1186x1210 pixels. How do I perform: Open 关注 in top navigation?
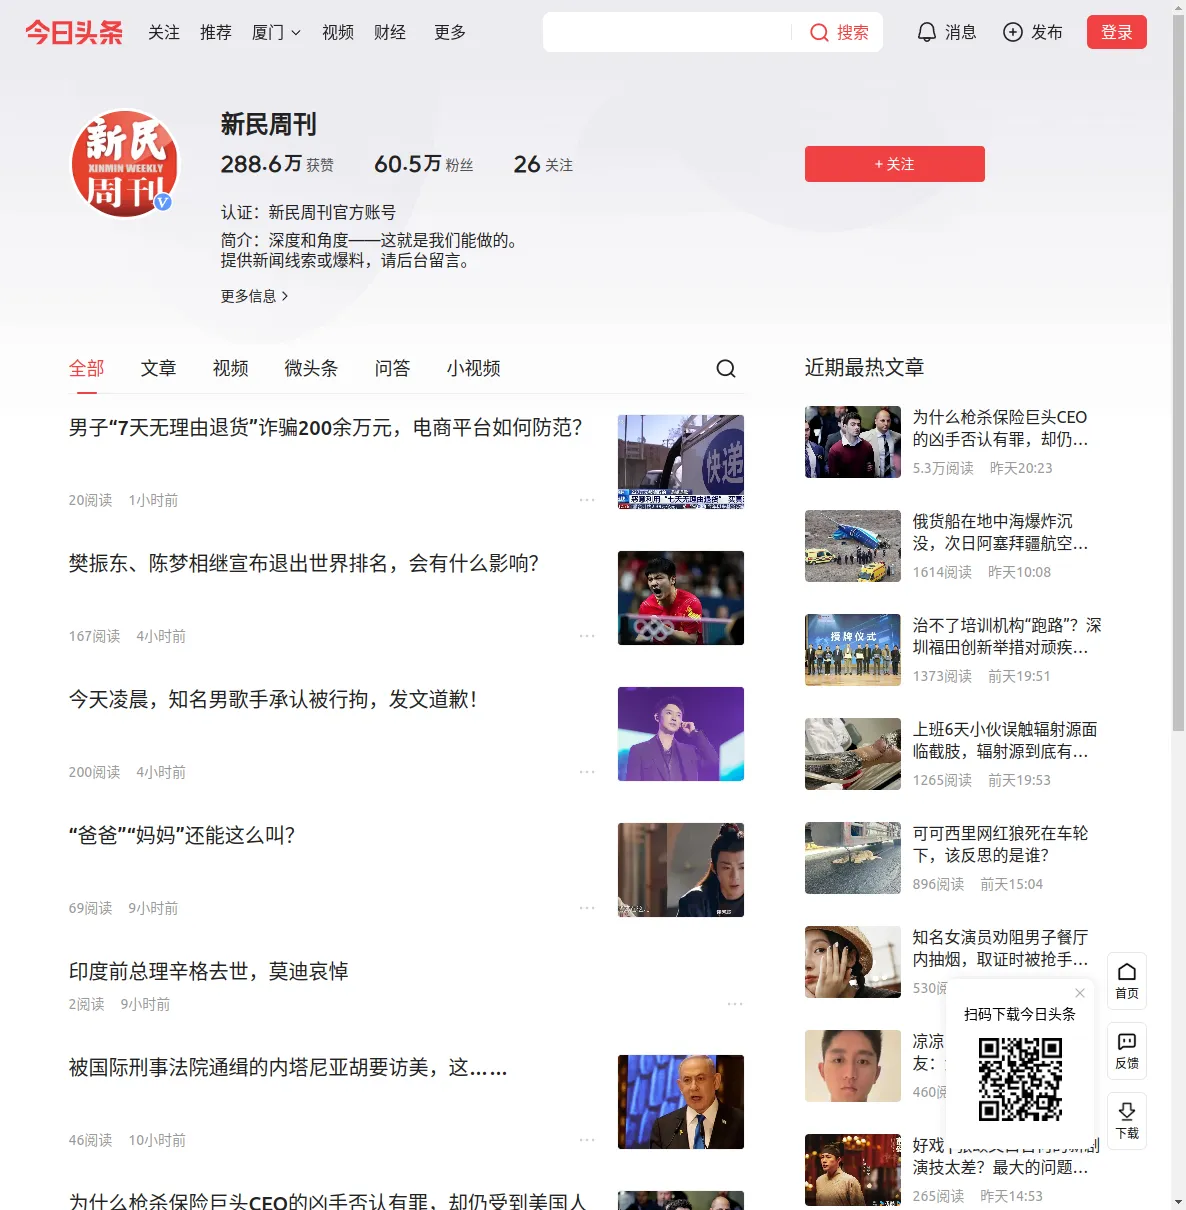tap(164, 33)
